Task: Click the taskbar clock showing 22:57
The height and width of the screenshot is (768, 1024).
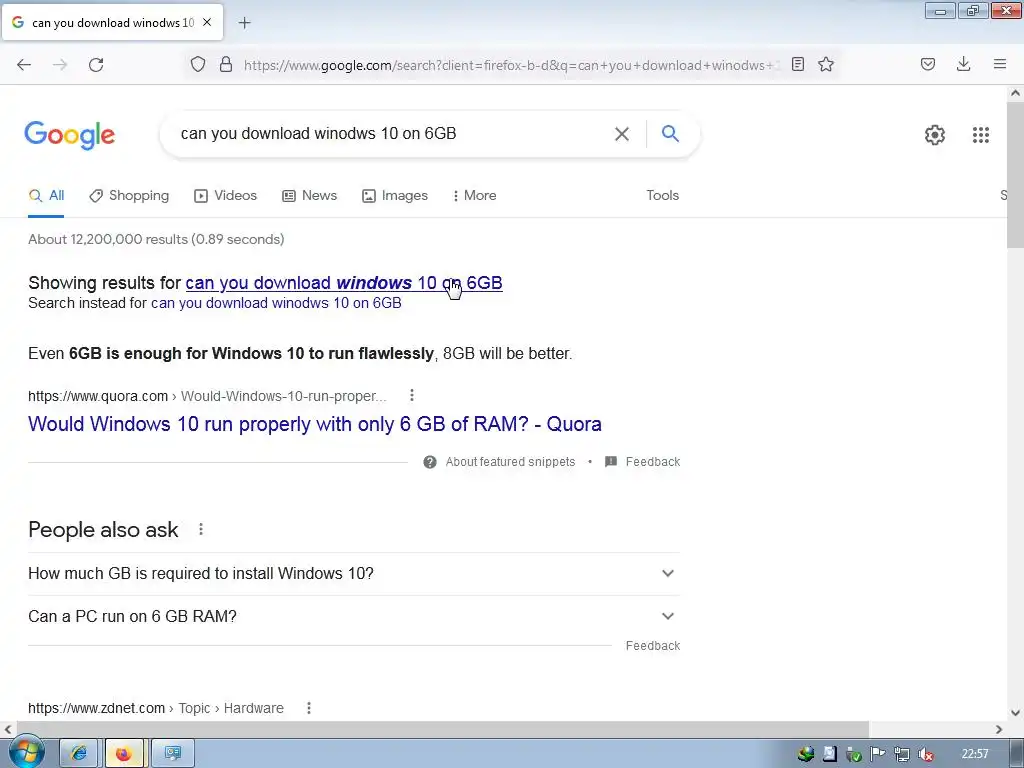Action: click(x=975, y=754)
